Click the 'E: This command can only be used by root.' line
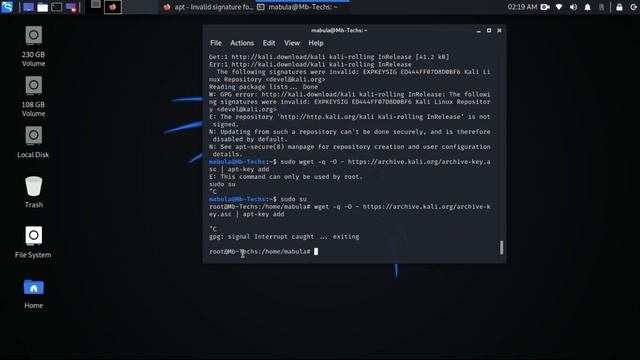The width and height of the screenshot is (640, 360). tap(286, 177)
